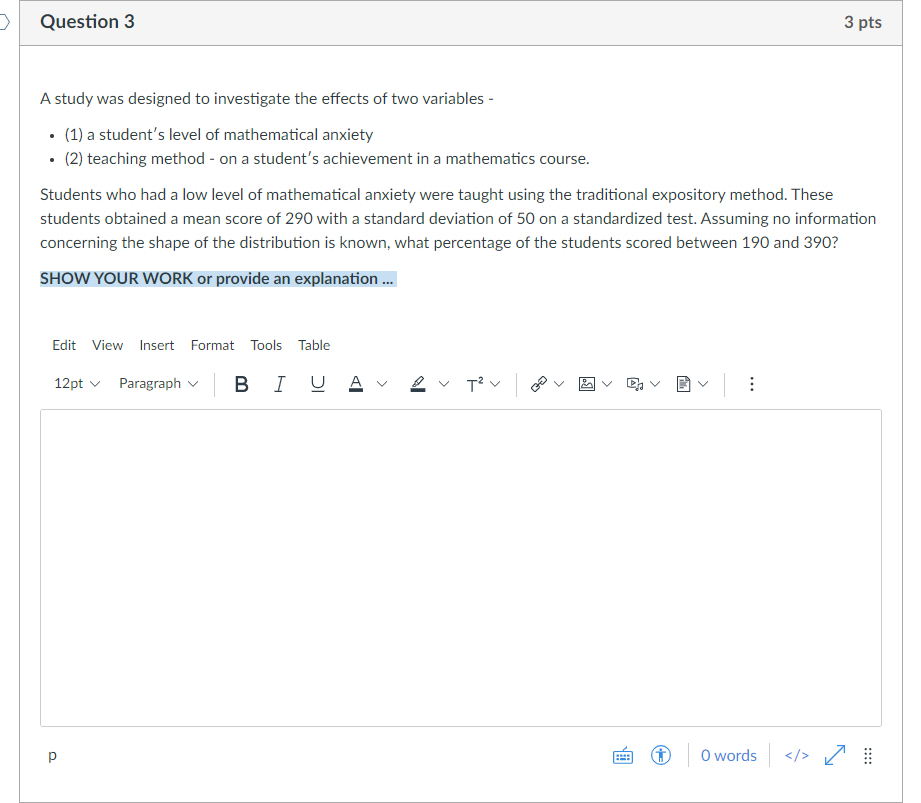Viewport: 921px width, 803px height.
Task: Open the Format menu
Action: pyautogui.click(x=212, y=345)
